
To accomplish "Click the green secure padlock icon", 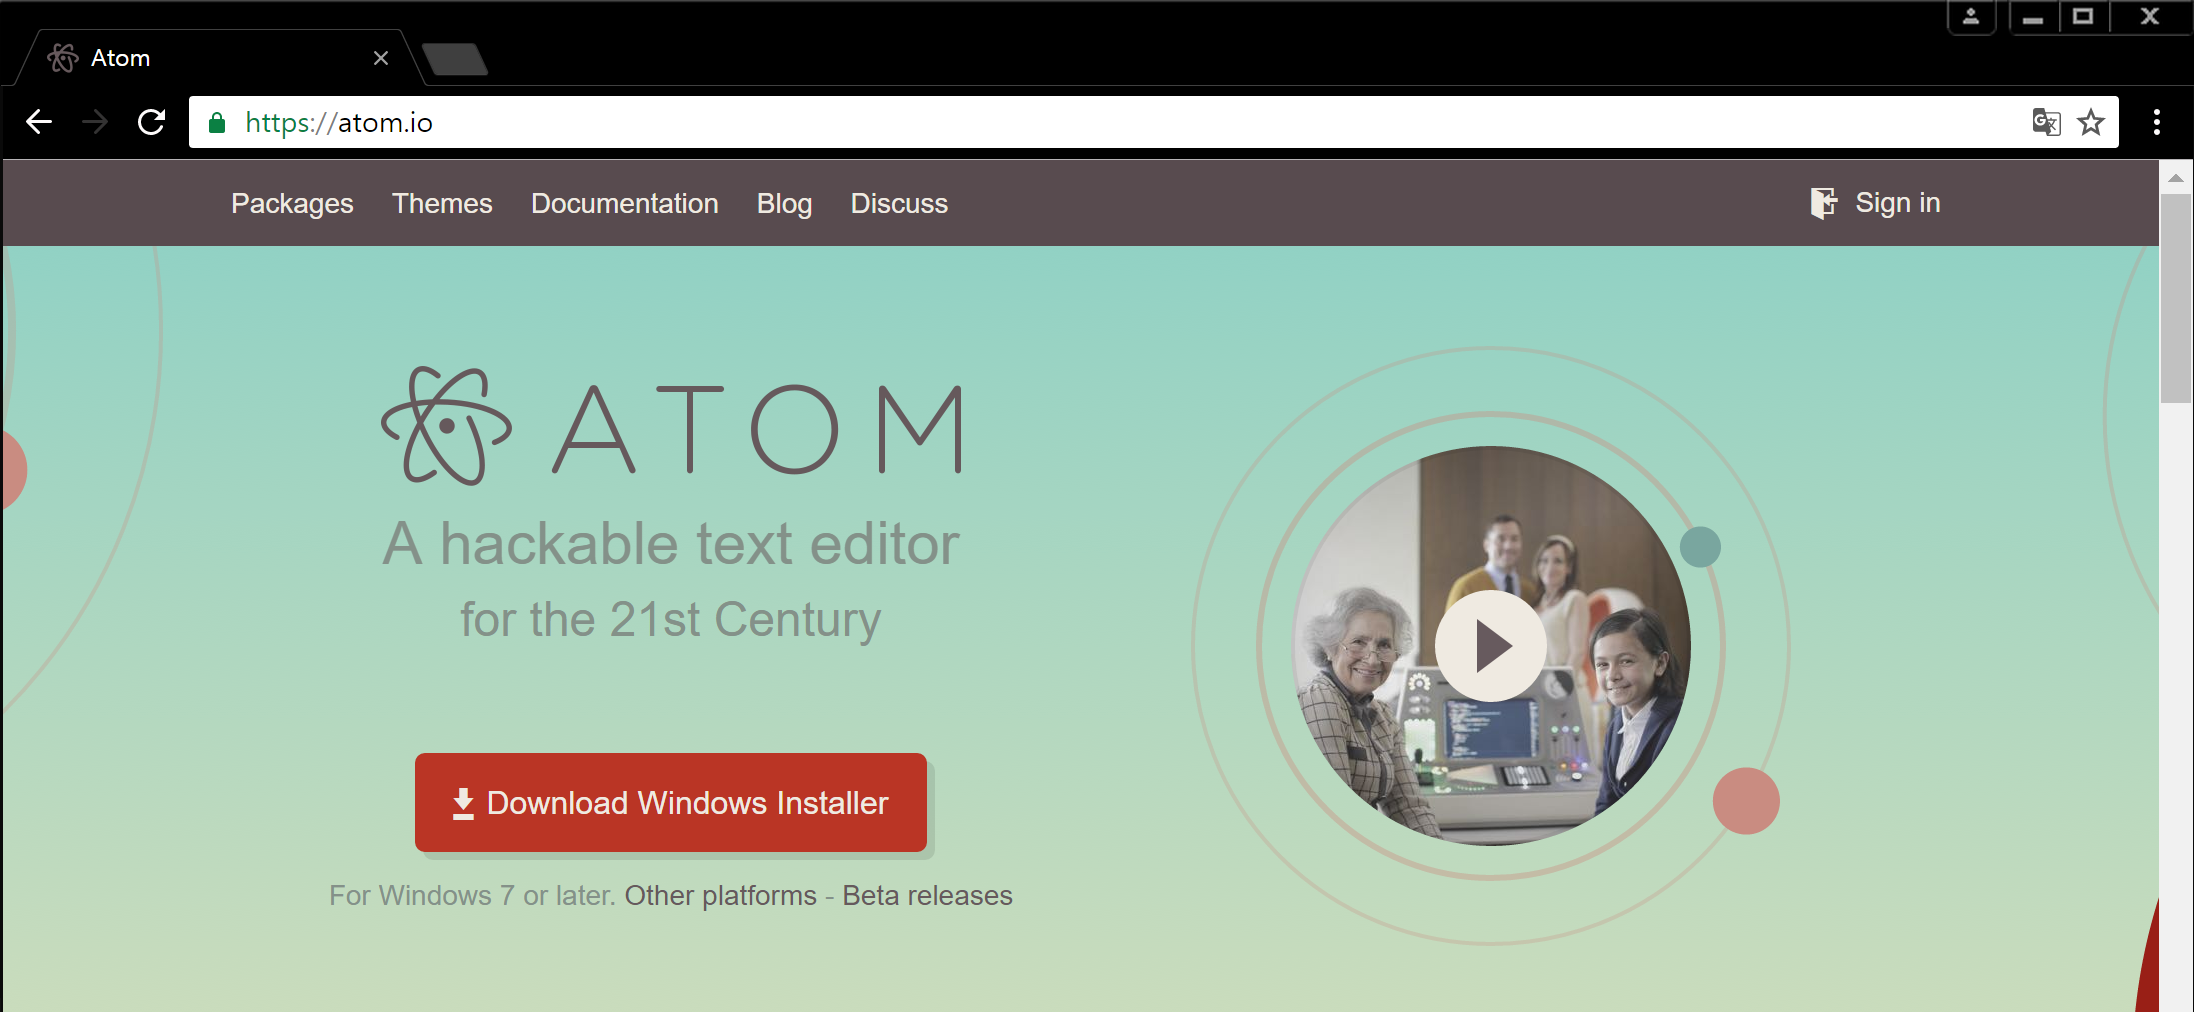I will point(216,123).
